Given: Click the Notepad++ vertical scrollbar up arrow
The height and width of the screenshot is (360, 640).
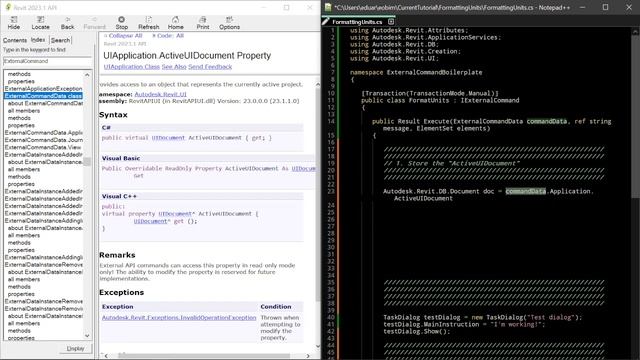Looking at the screenshot, I should pyautogui.click(x=636, y=32).
